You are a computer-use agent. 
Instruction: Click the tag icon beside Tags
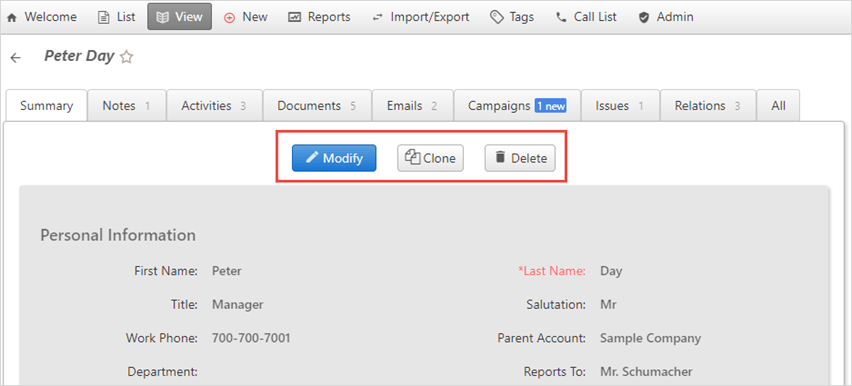click(497, 17)
